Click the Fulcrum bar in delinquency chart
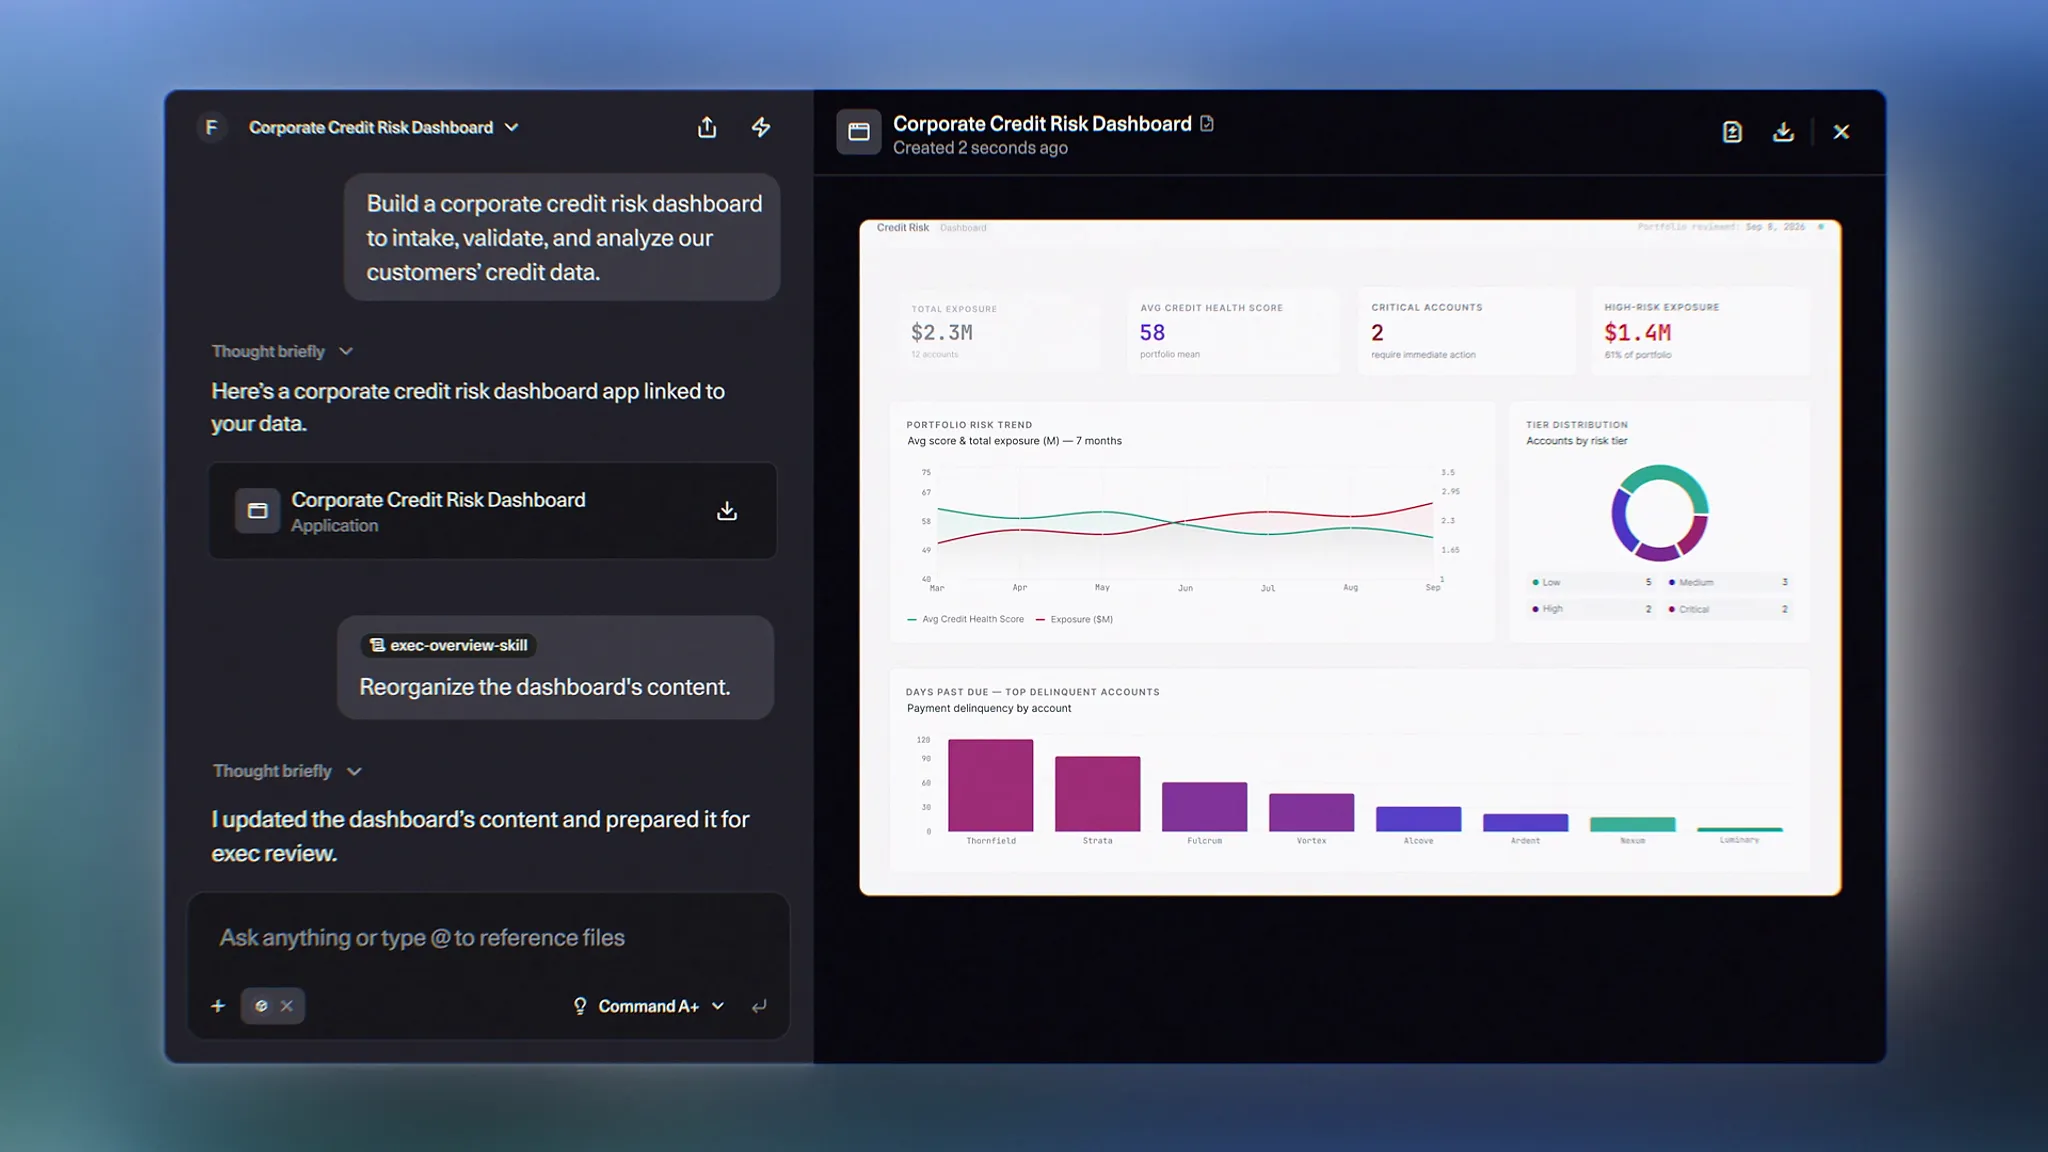This screenshot has width=2048, height=1152. [x=1204, y=807]
